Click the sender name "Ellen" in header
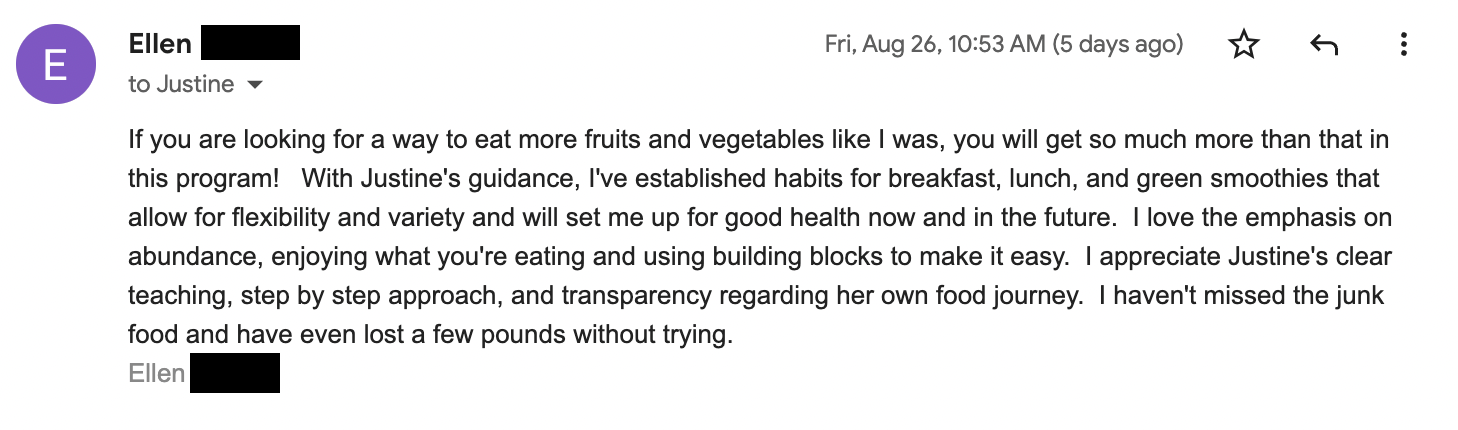 pyautogui.click(x=159, y=44)
